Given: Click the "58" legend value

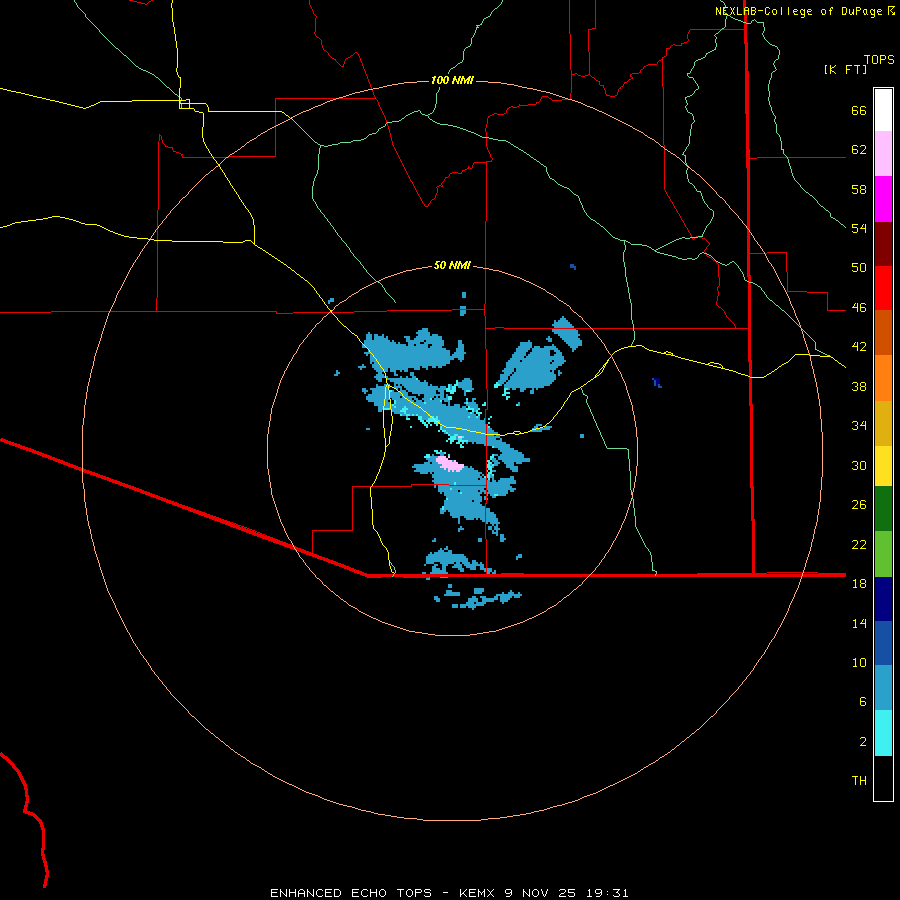Looking at the screenshot, I should [859, 189].
